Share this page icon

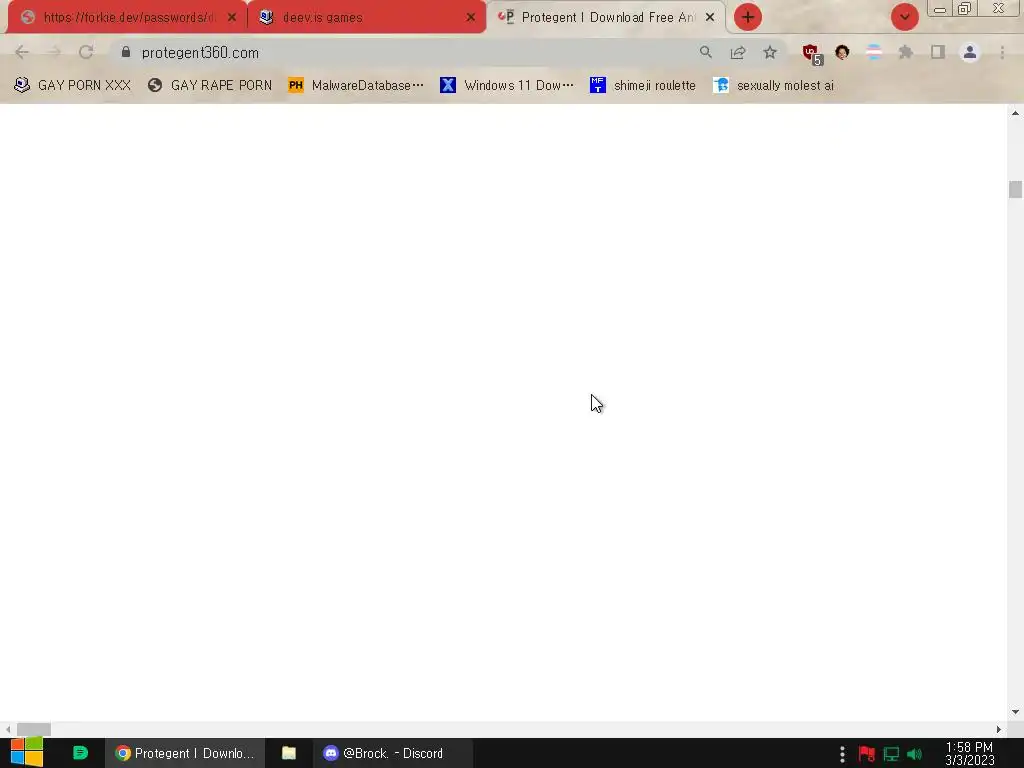click(x=738, y=52)
